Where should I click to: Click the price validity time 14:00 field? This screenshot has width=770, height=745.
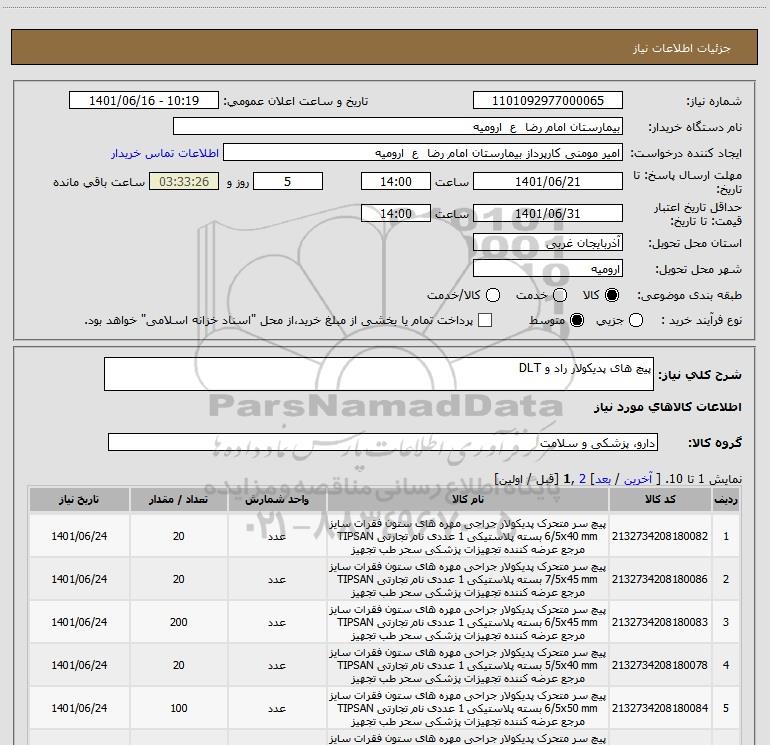pos(396,214)
